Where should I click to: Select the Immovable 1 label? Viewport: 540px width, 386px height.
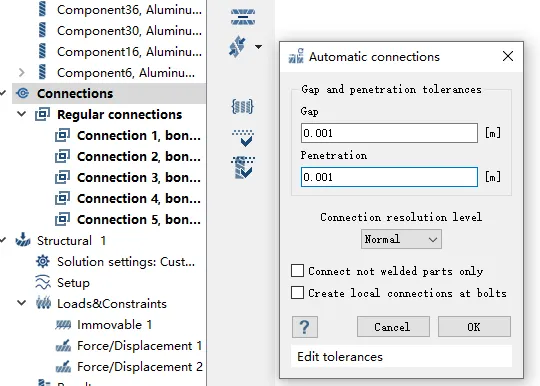coord(115,325)
